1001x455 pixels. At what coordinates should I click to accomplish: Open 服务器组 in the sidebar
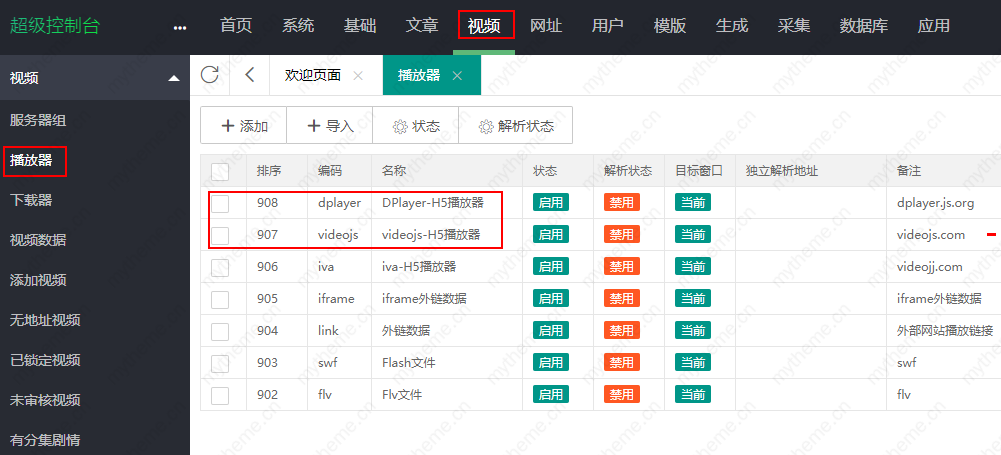tap(38, 120)
